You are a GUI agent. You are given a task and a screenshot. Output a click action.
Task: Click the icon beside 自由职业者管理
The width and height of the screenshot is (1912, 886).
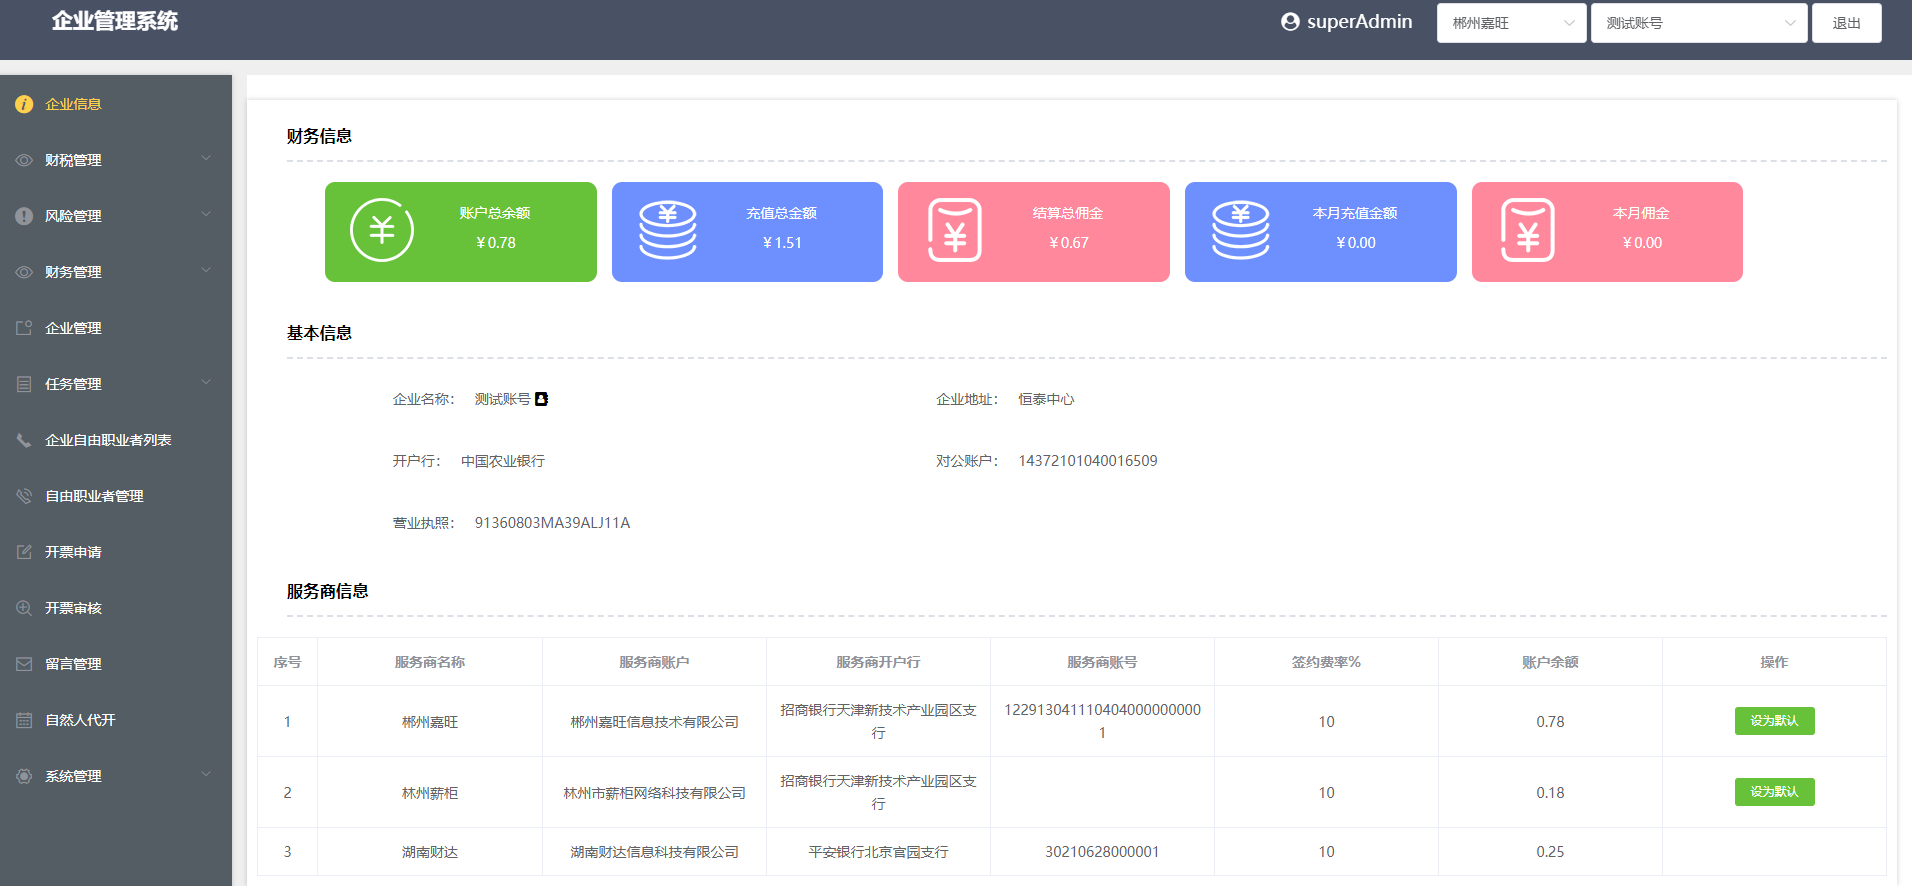24,496
